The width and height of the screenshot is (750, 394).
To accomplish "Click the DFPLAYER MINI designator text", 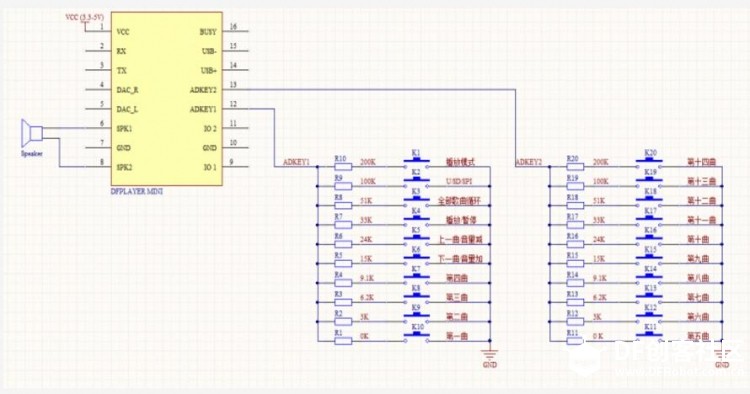I will click(136, 192).
